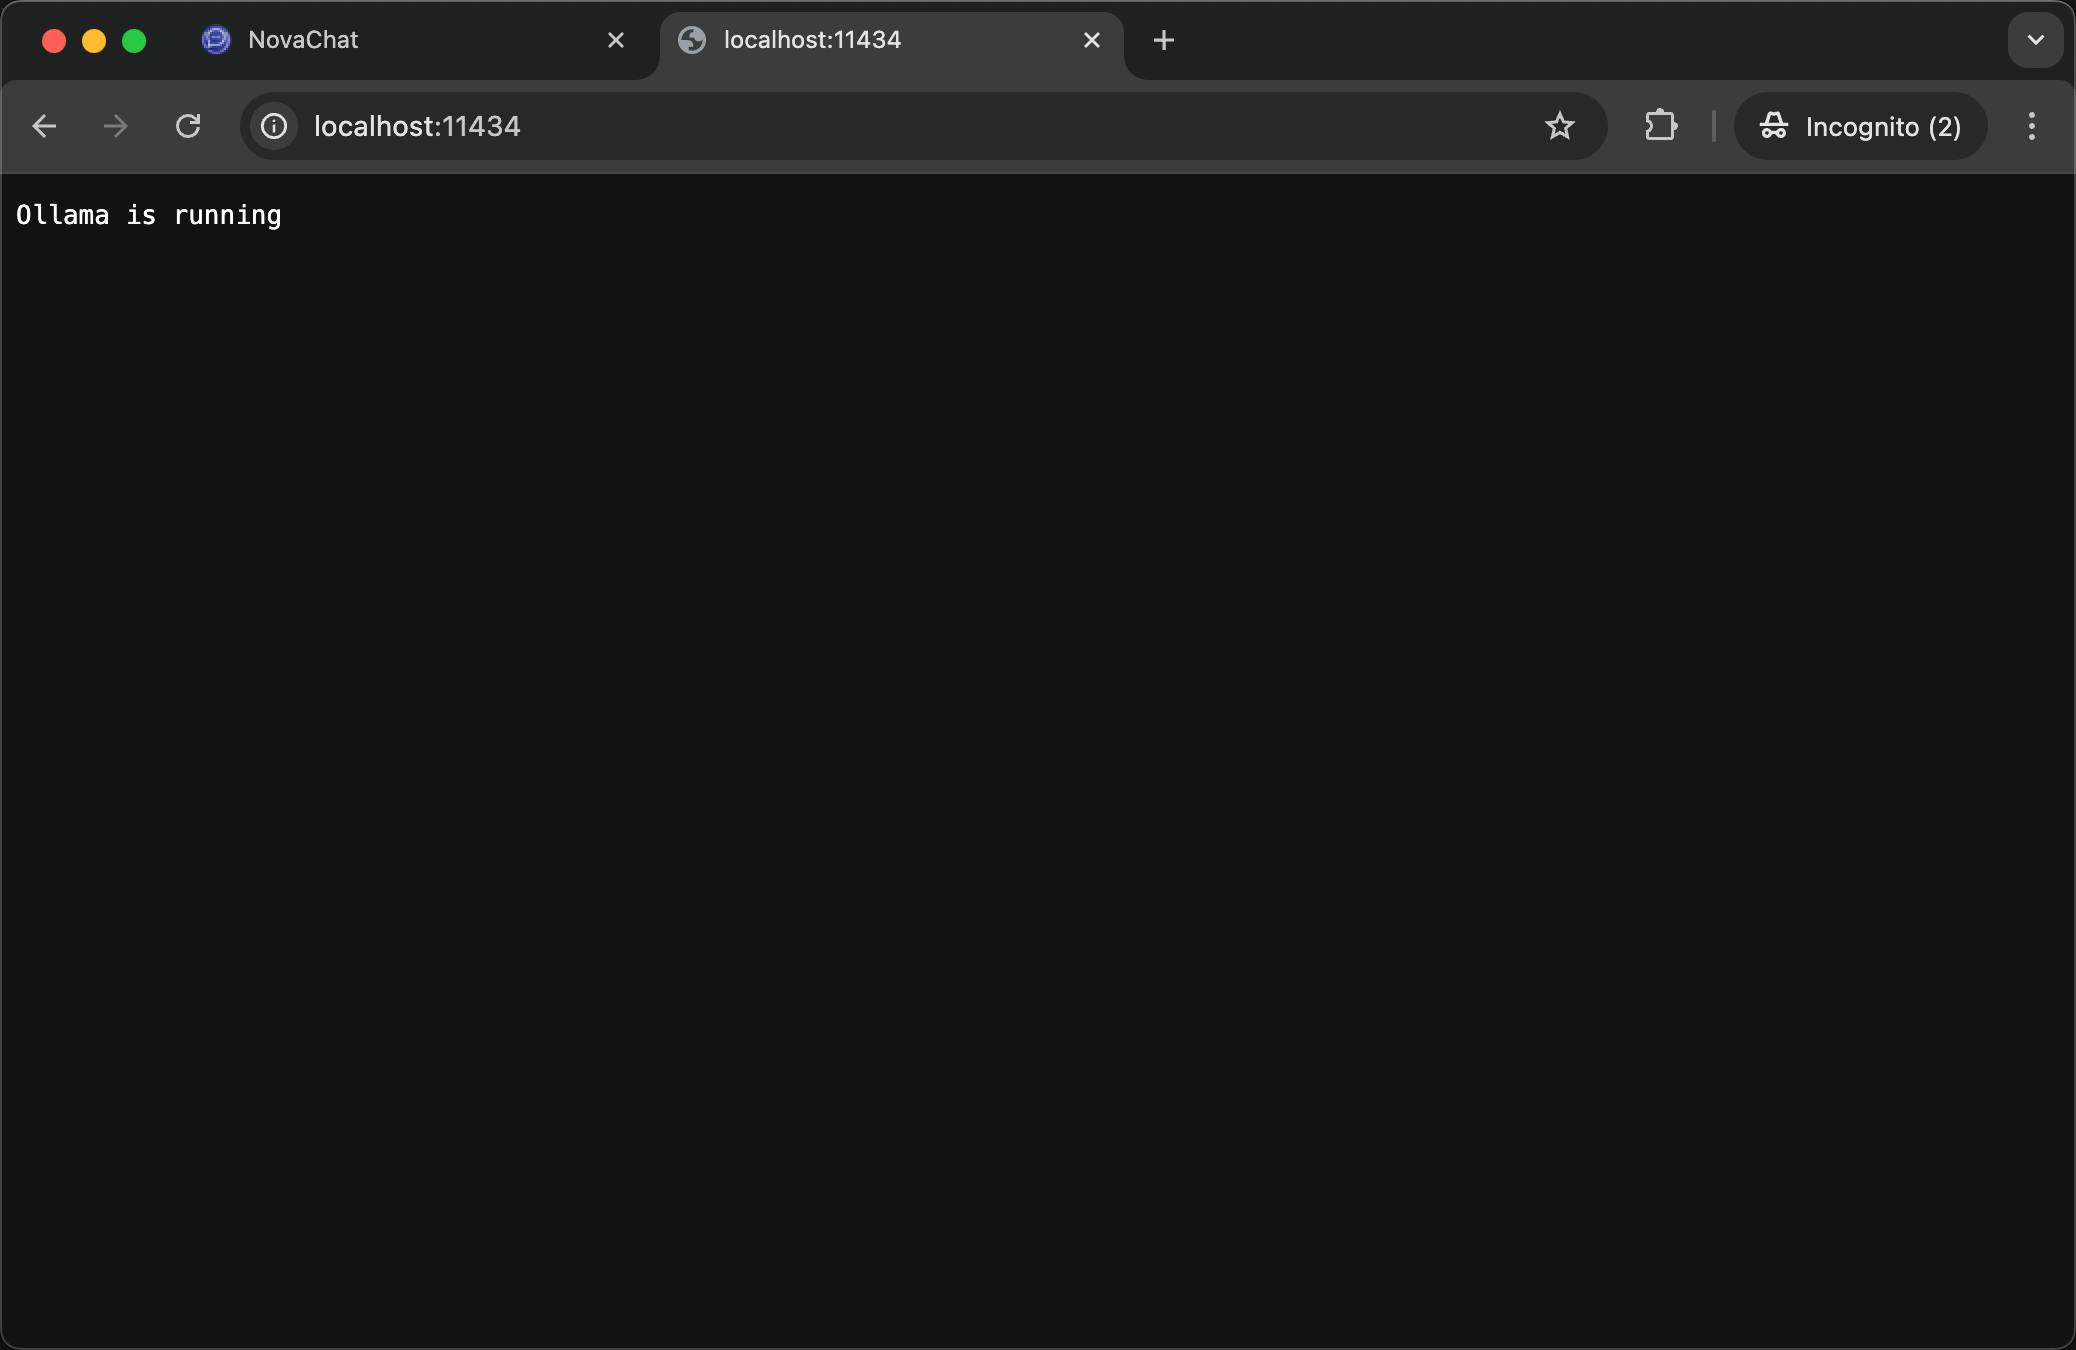Open the Extensions puzzle icon

click(1660, 126)
